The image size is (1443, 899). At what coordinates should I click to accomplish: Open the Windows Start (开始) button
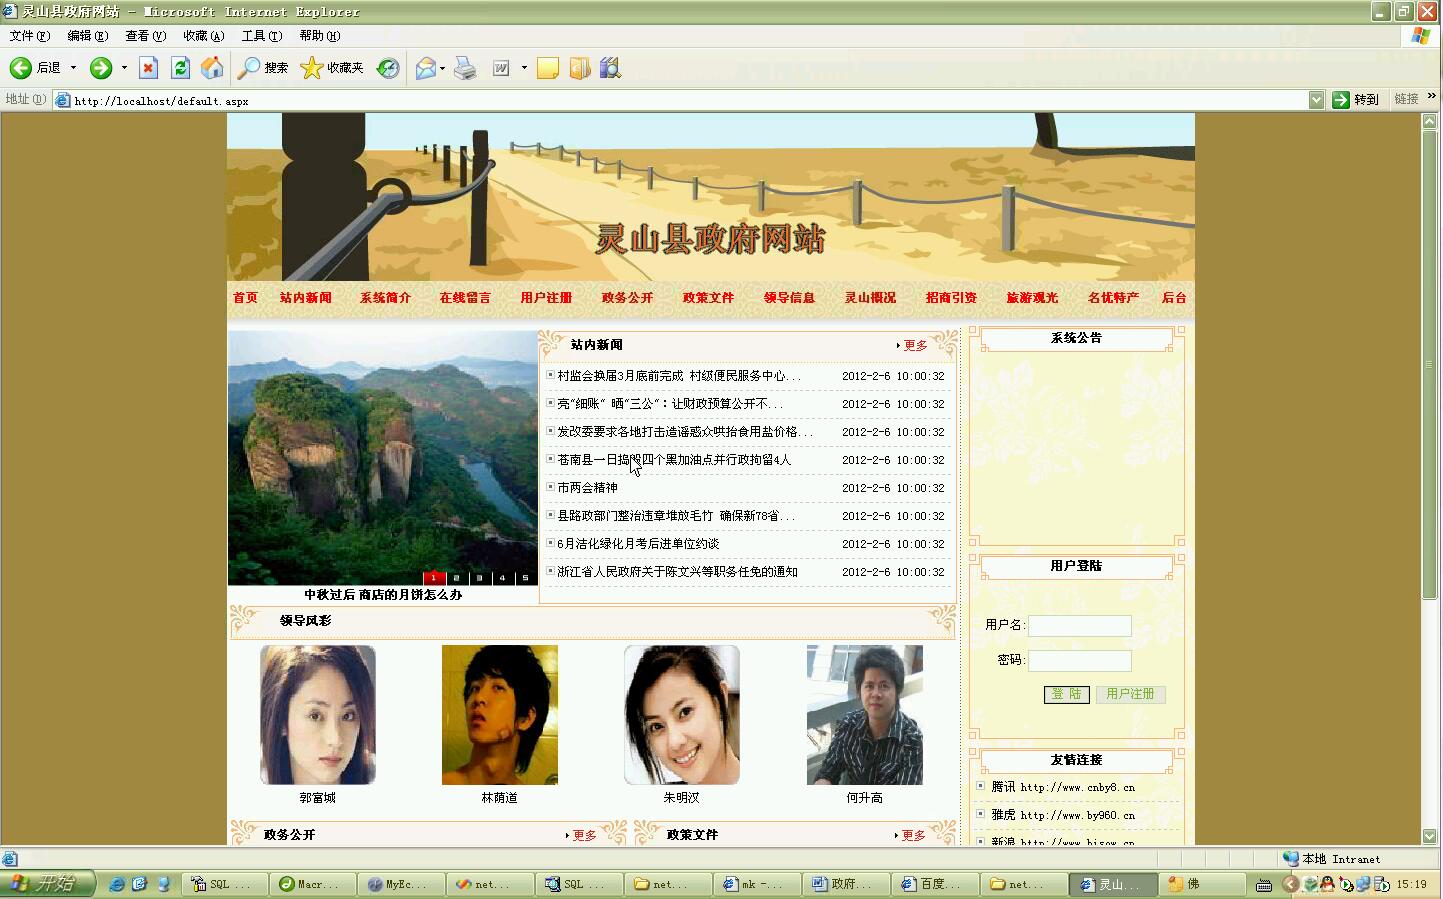click(x=47, y=884)
